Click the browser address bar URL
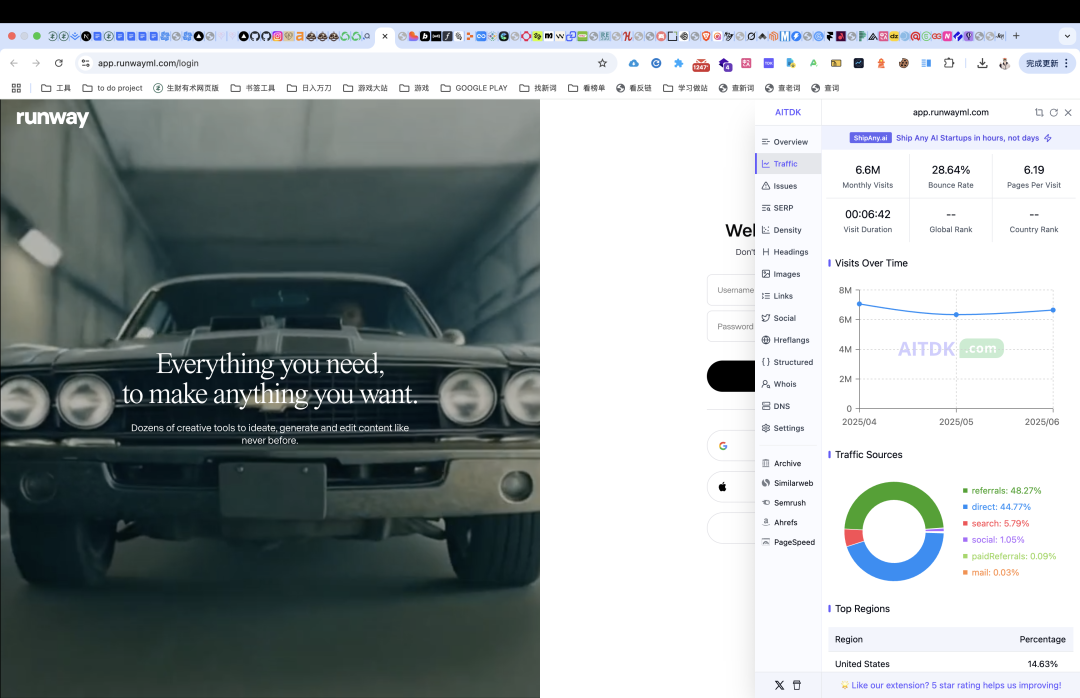The image size is (1080, 698). pyautogui.click(x=148, y=63)
